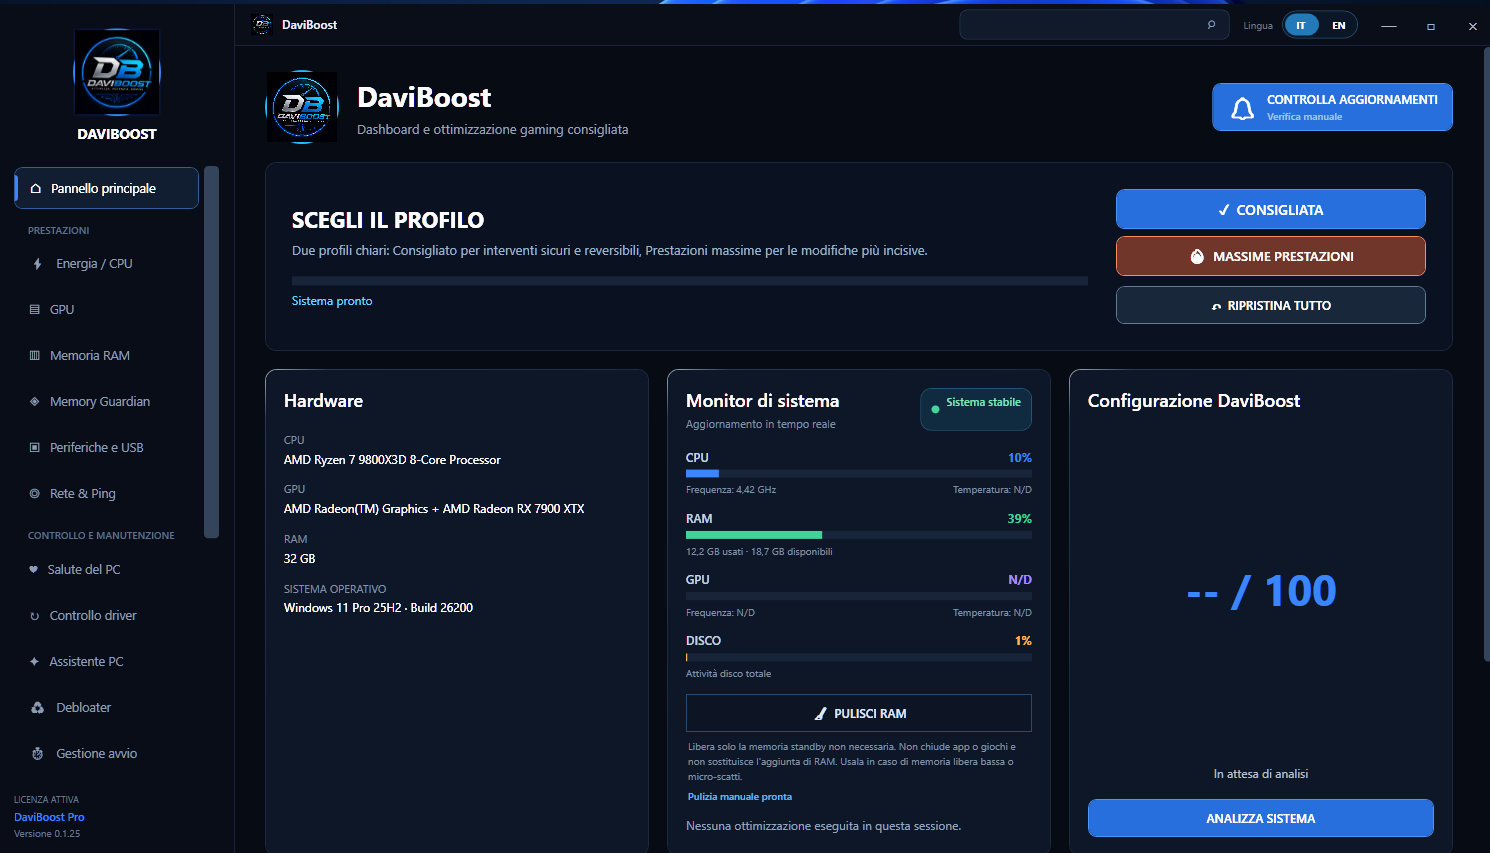Click the Sistema stabile status badge

pyautogui.click(x=976, y=409)
